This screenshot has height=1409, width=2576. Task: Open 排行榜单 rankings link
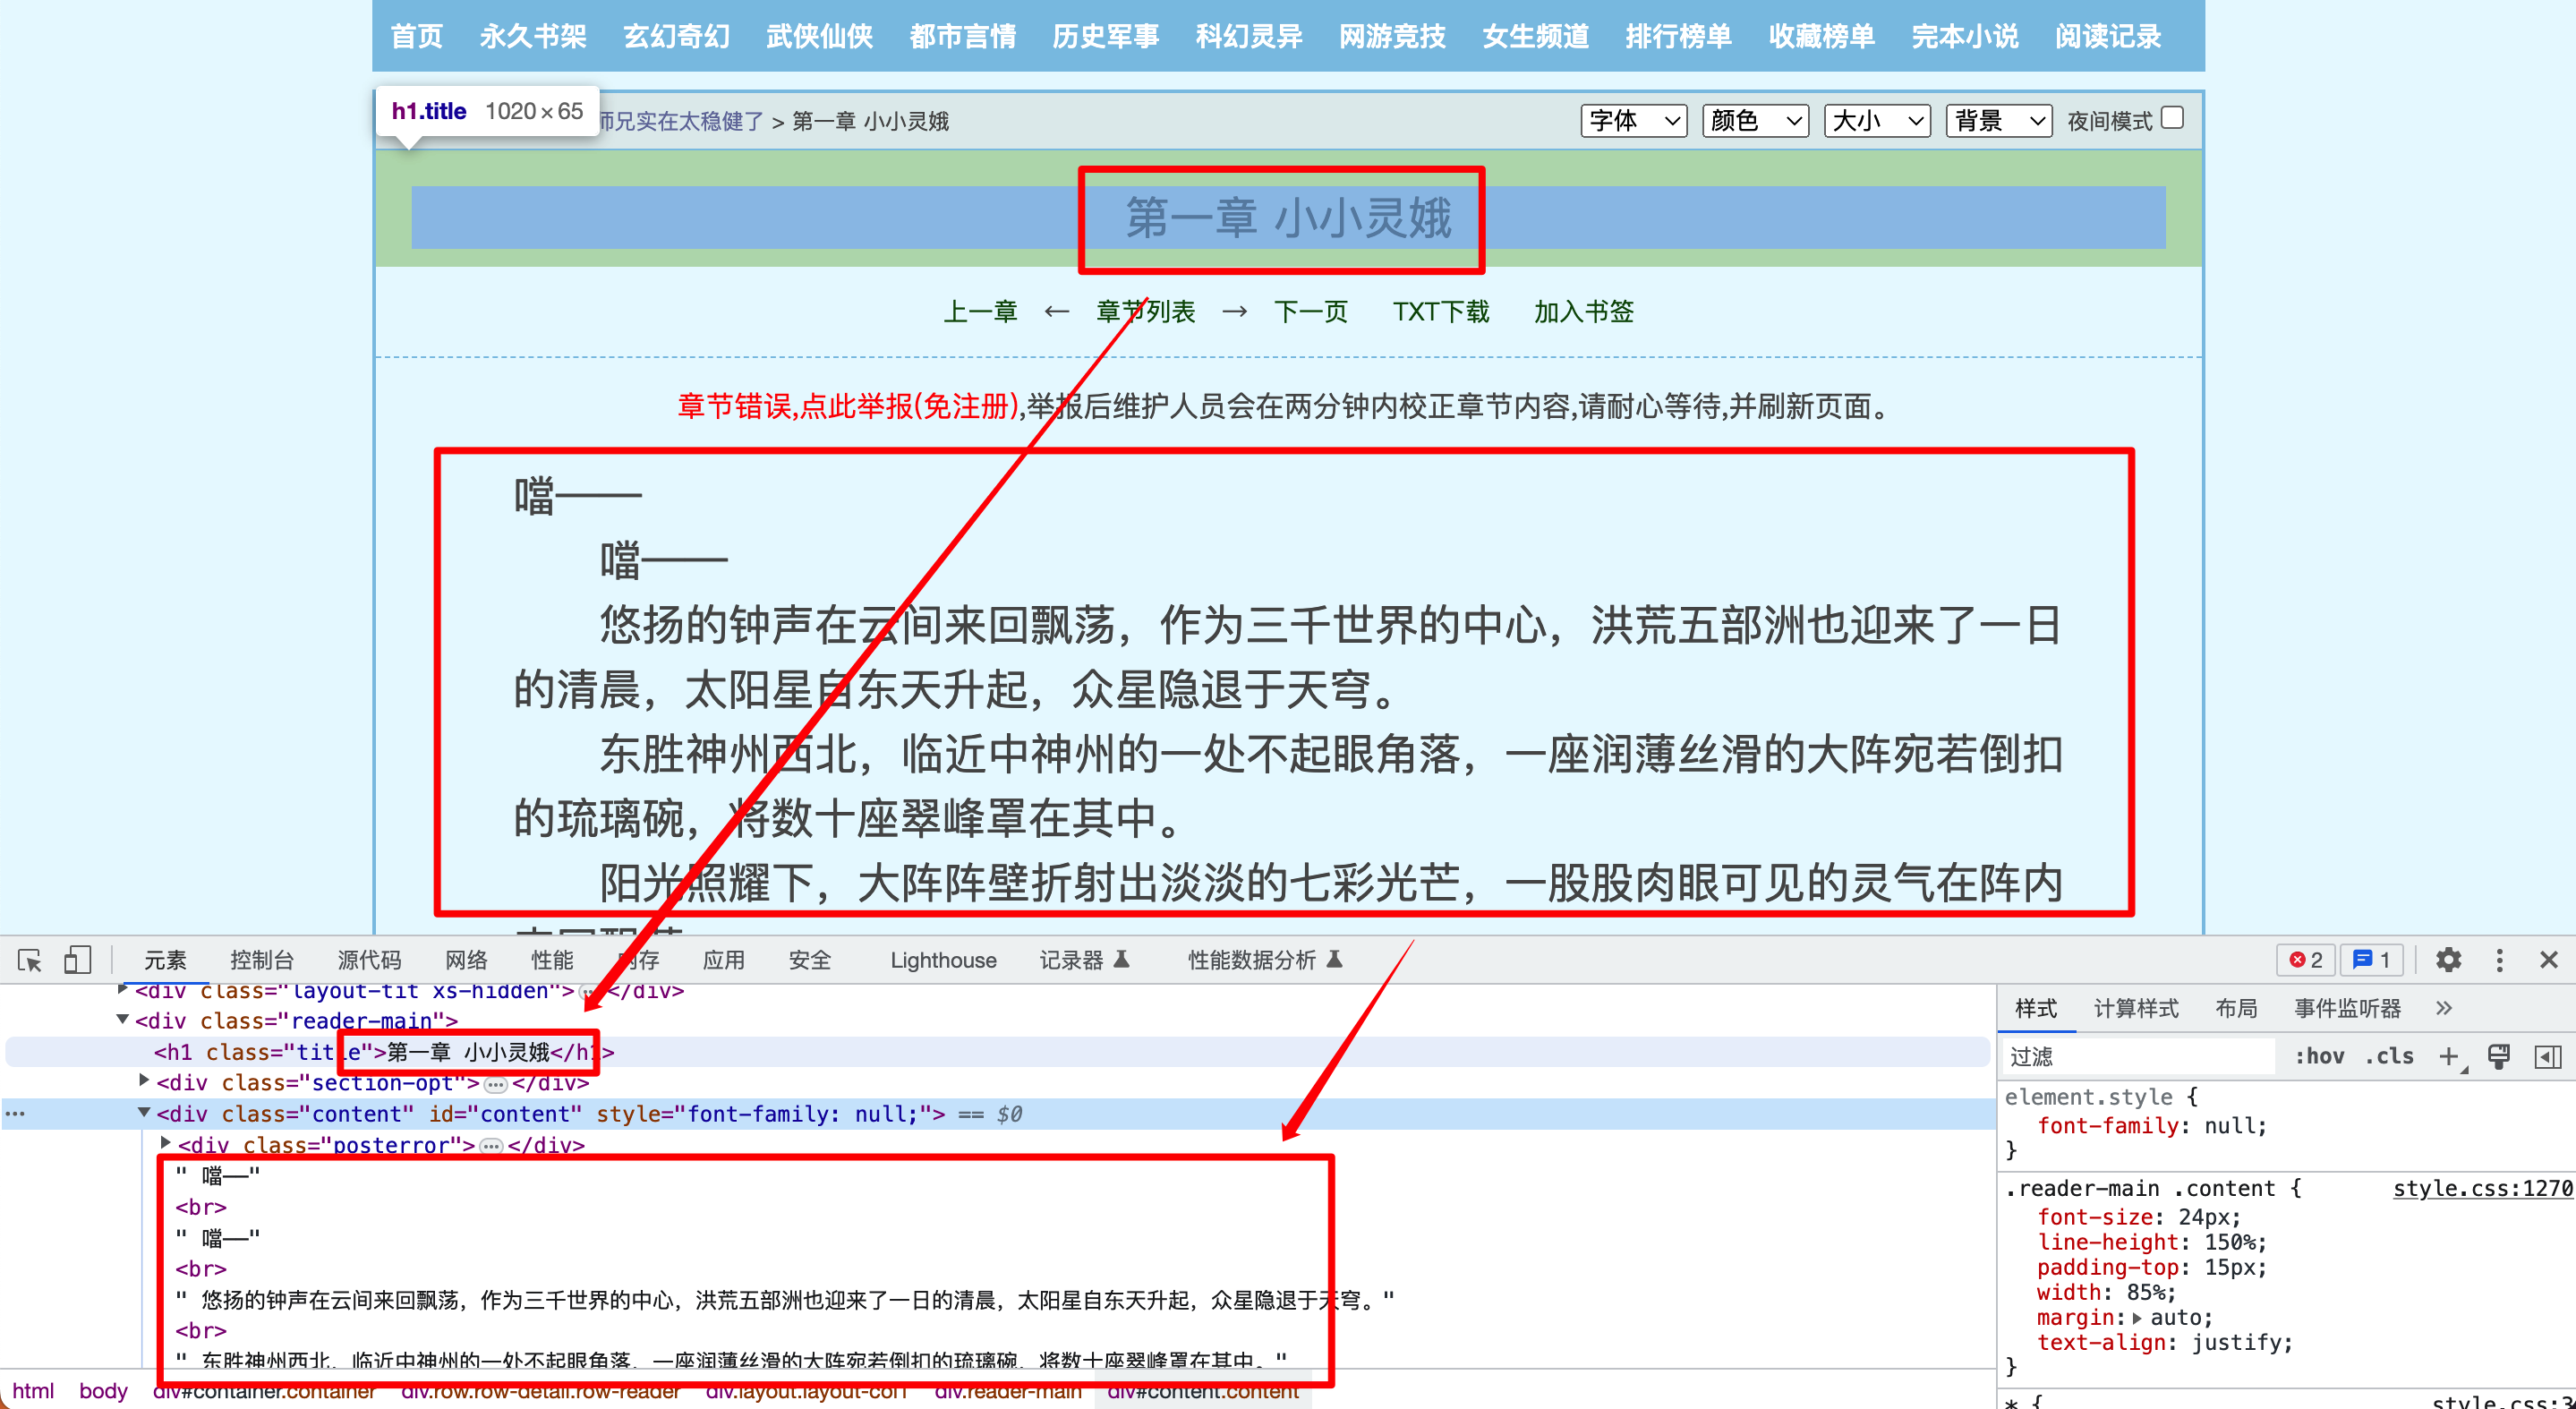(x=1678, y=36)
